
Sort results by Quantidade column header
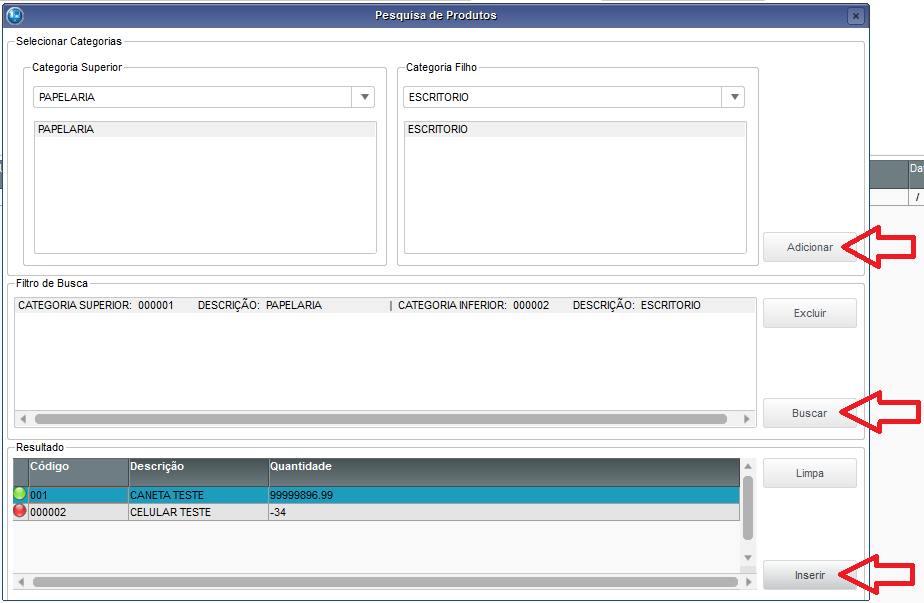pos(504,473)
